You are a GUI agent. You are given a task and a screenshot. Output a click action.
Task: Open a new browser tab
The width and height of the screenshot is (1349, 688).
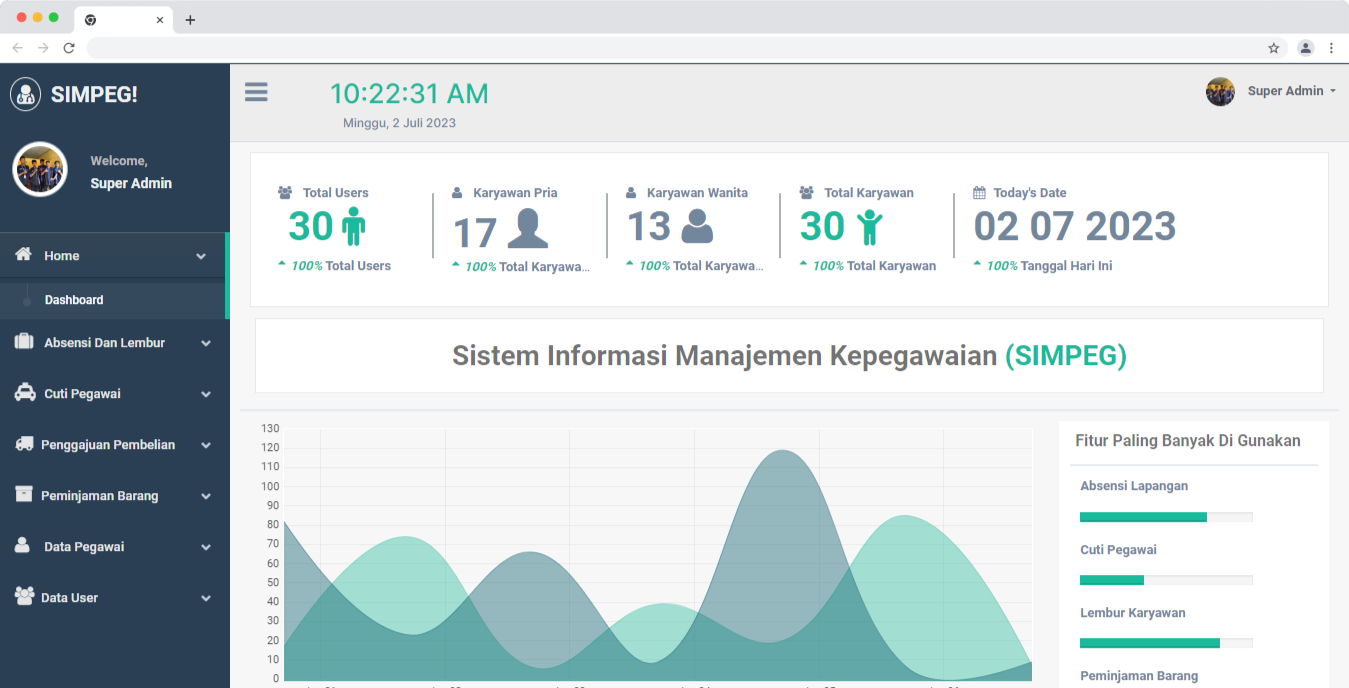coord(190,20)
